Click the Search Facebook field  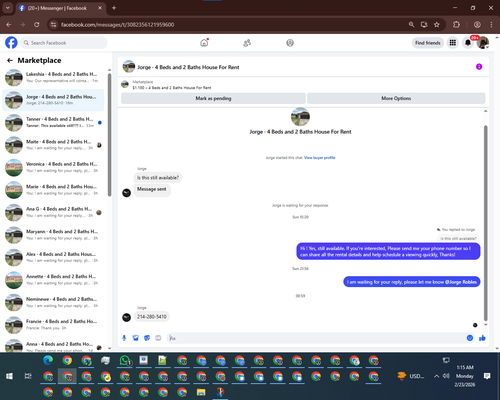(64, 43)
